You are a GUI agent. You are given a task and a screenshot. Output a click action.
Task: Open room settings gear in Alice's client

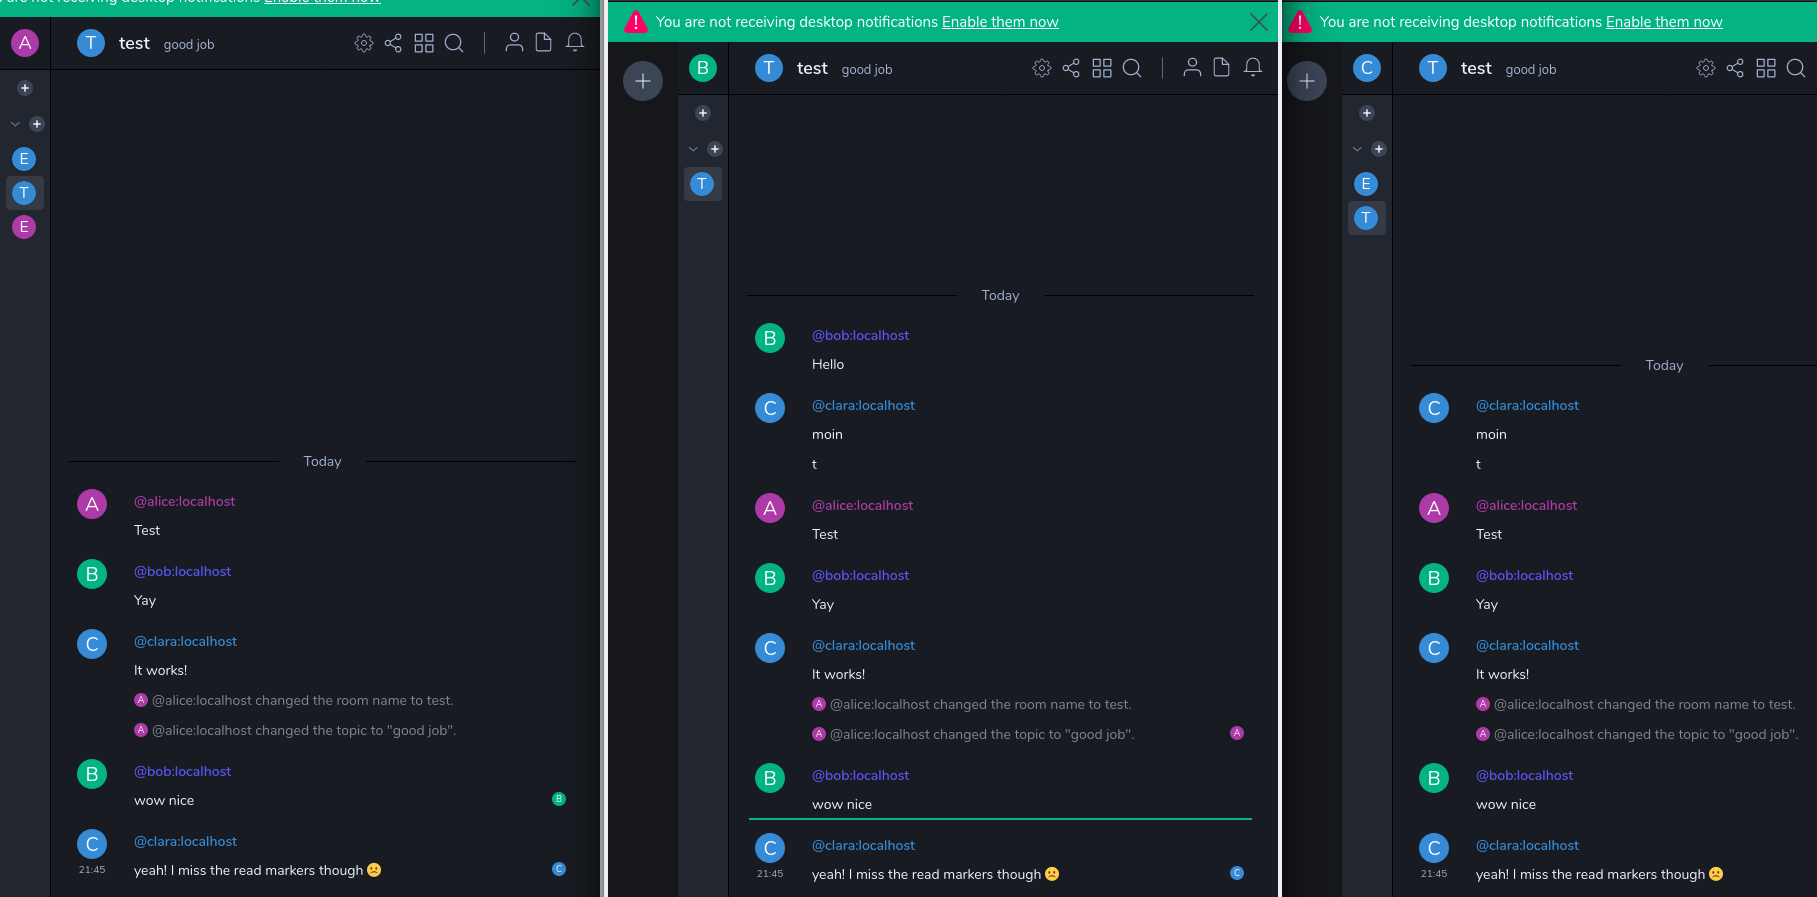364,43
